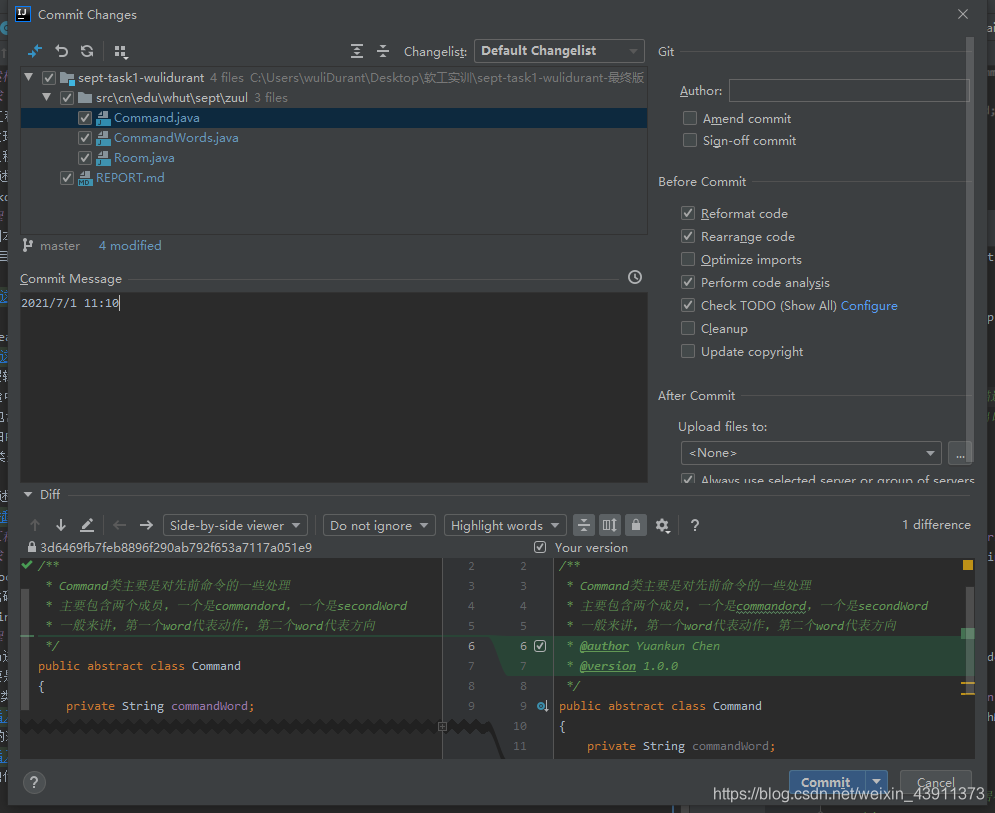Image resolution: width=995 pixels, height=813 pixels.
Task: Uncheck the Command.java checkbox
Action: coord(84,118)
